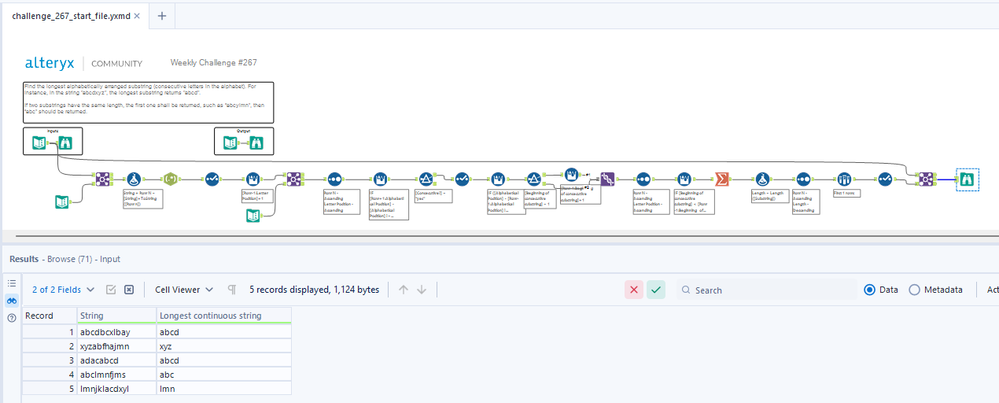Select first Join tool after Inputs container

point(101,180)
